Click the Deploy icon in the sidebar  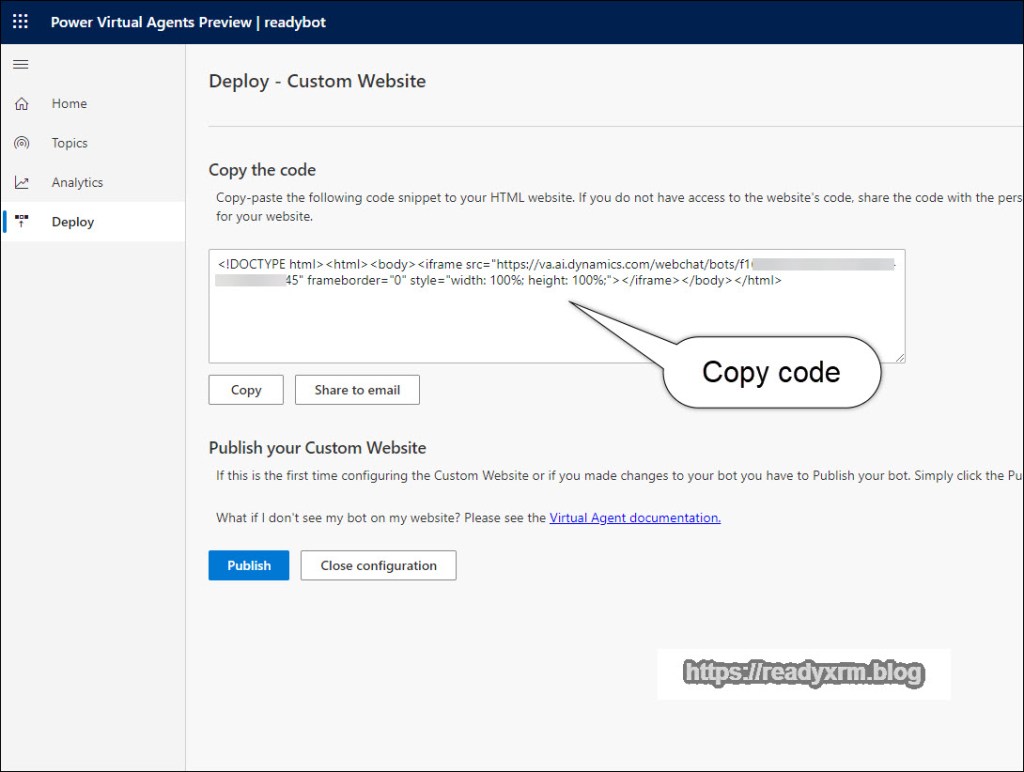point(21,222)
